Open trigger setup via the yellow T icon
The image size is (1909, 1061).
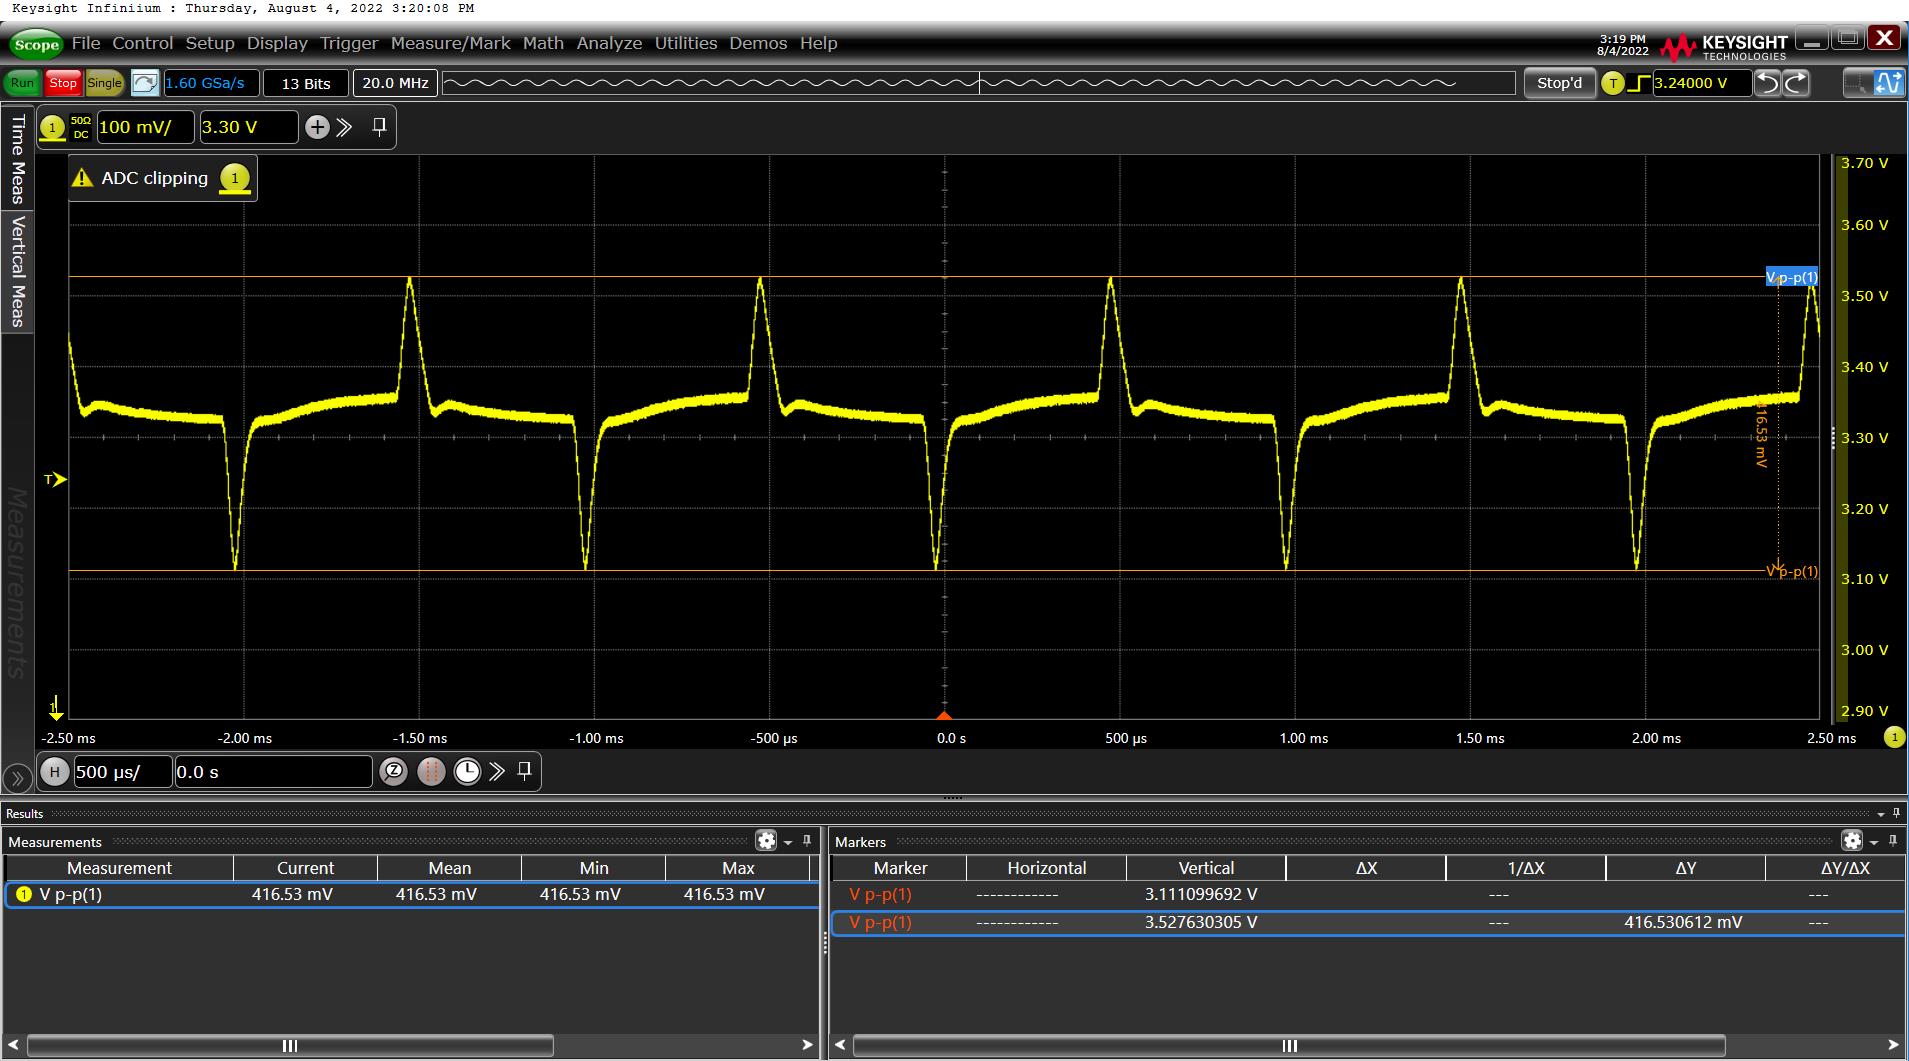tap(1612, 83)
